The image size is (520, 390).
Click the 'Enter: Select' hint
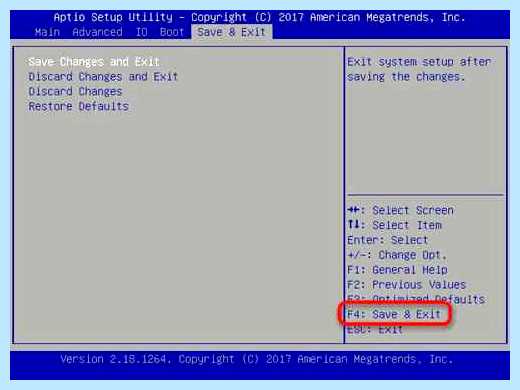tap(388, 240)
